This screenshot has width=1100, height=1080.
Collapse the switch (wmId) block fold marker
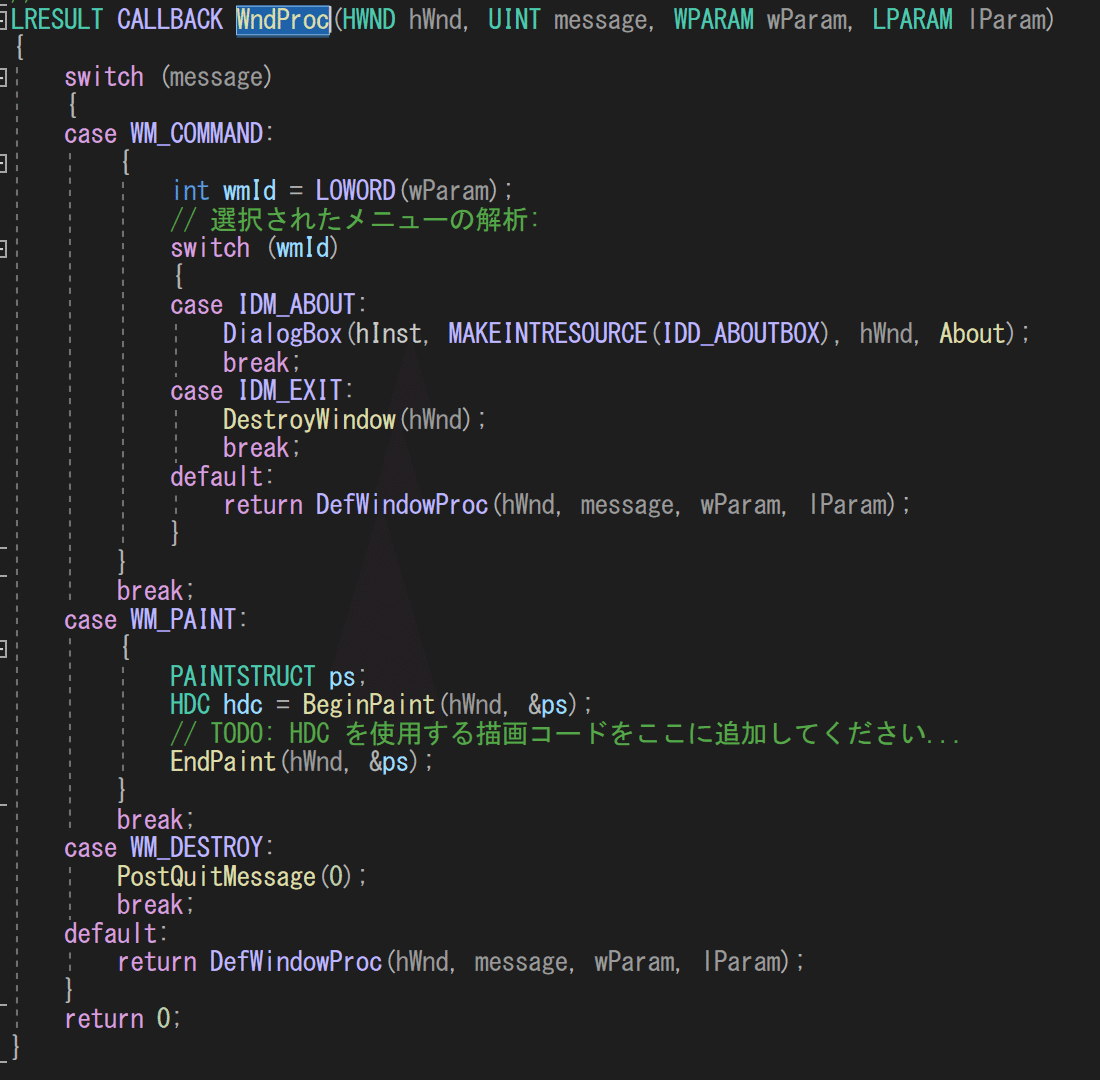pyautogui.click(x=3, y=248)
